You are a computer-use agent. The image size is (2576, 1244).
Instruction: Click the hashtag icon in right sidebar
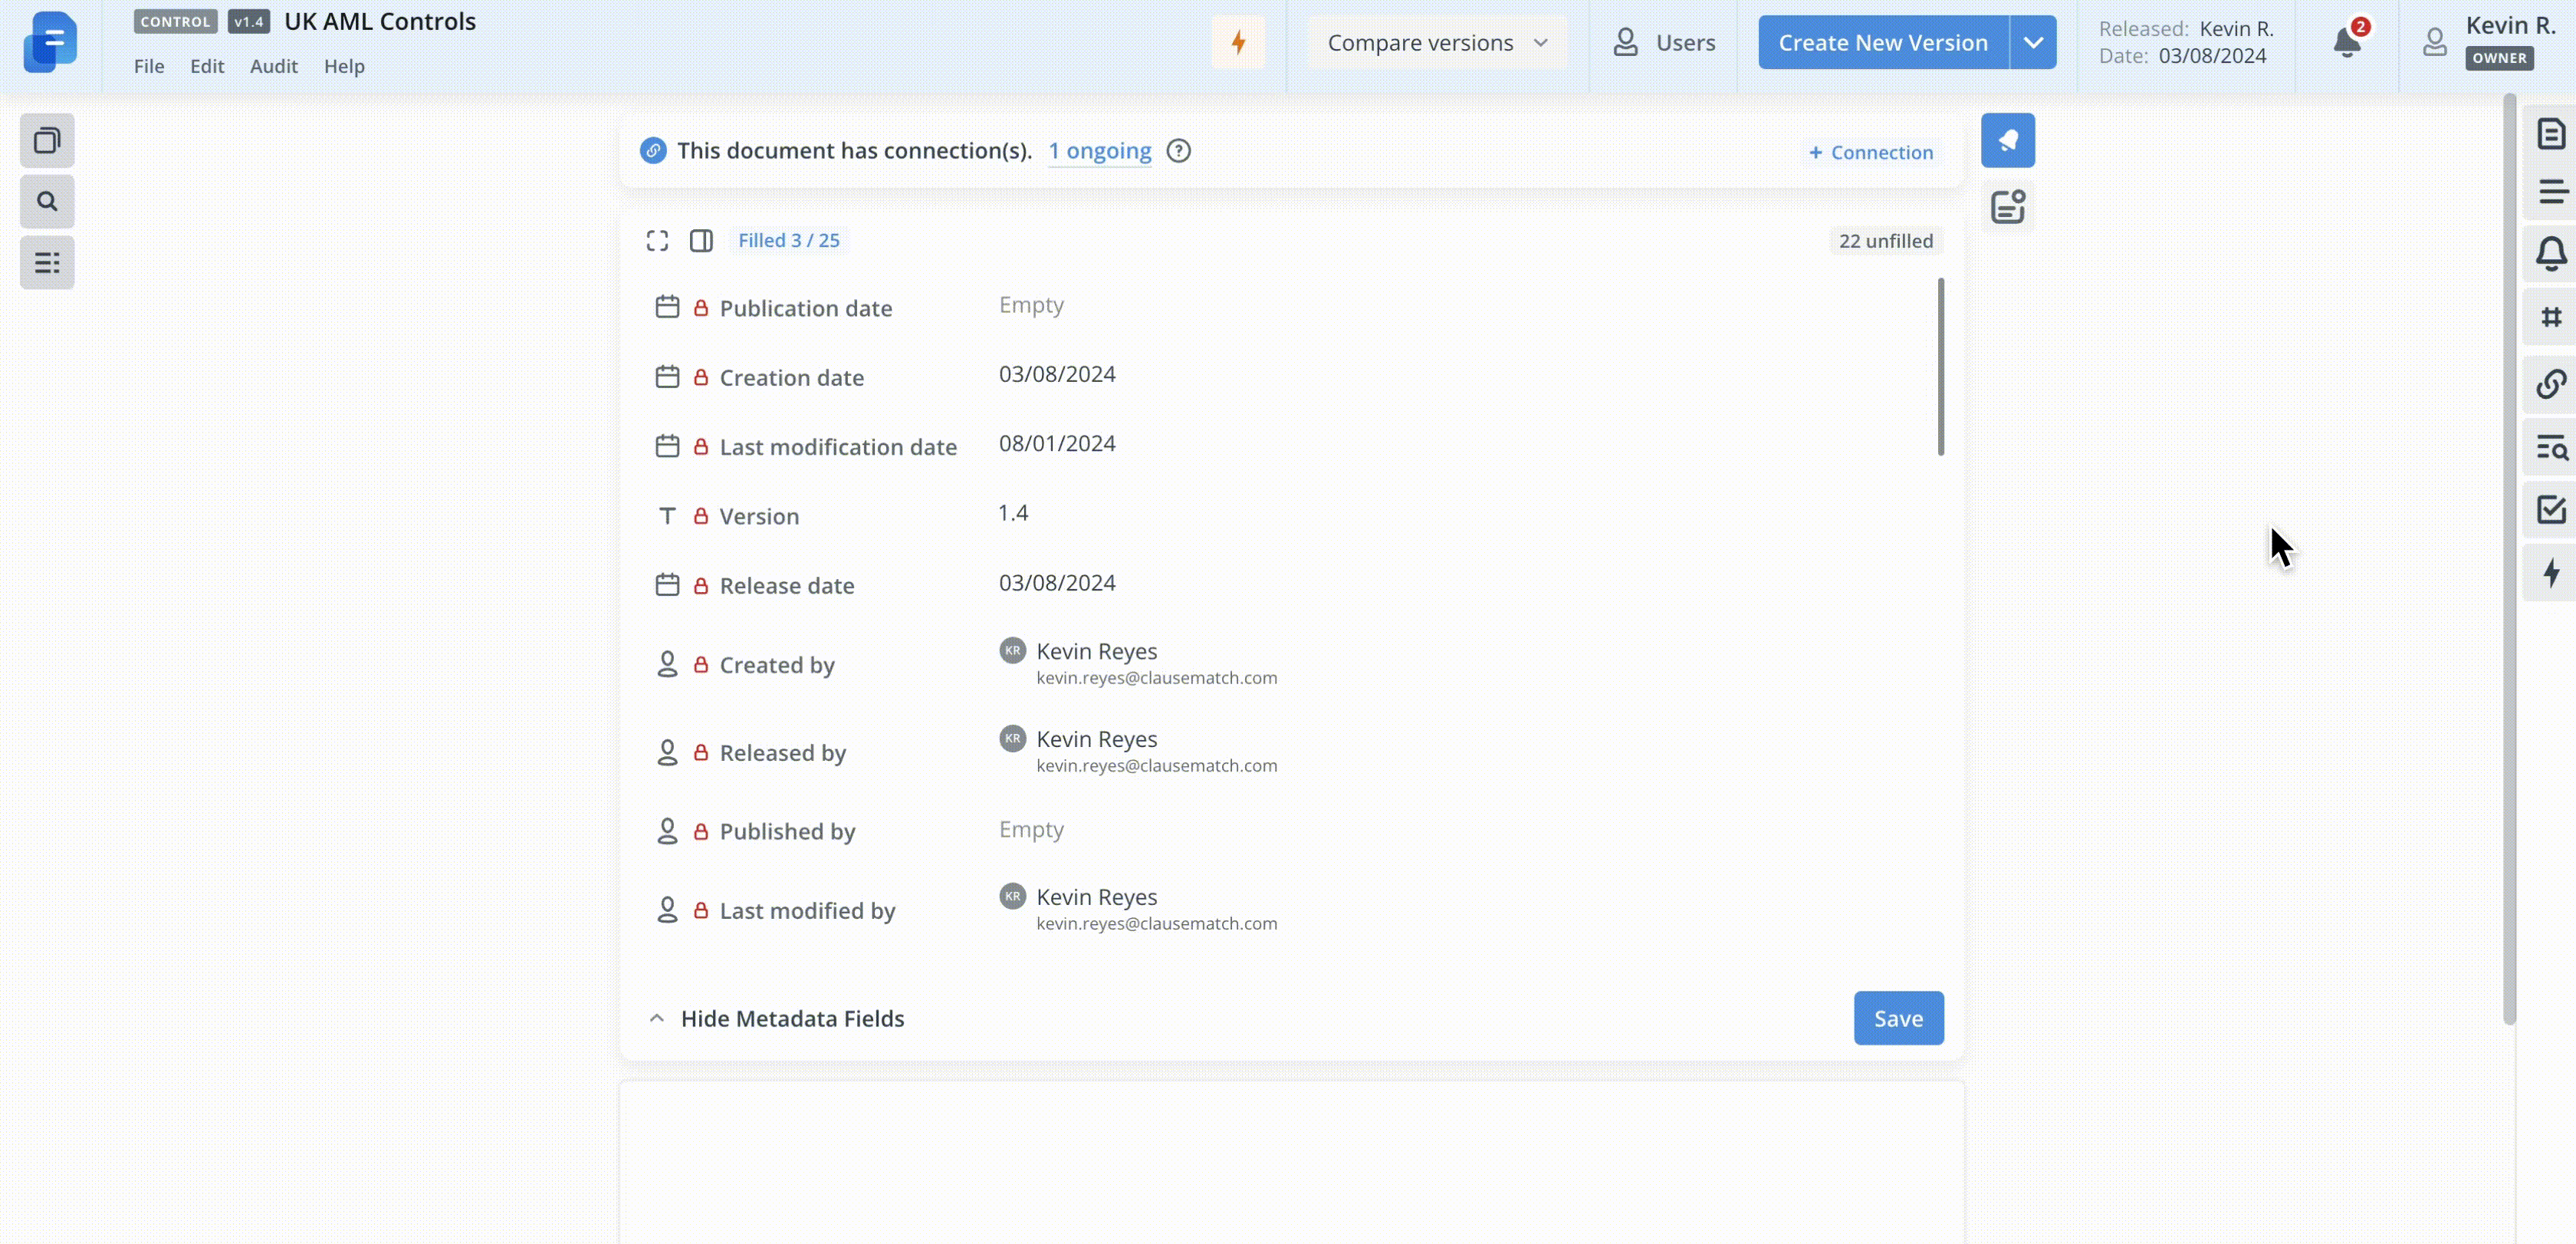coord(2550,317)
